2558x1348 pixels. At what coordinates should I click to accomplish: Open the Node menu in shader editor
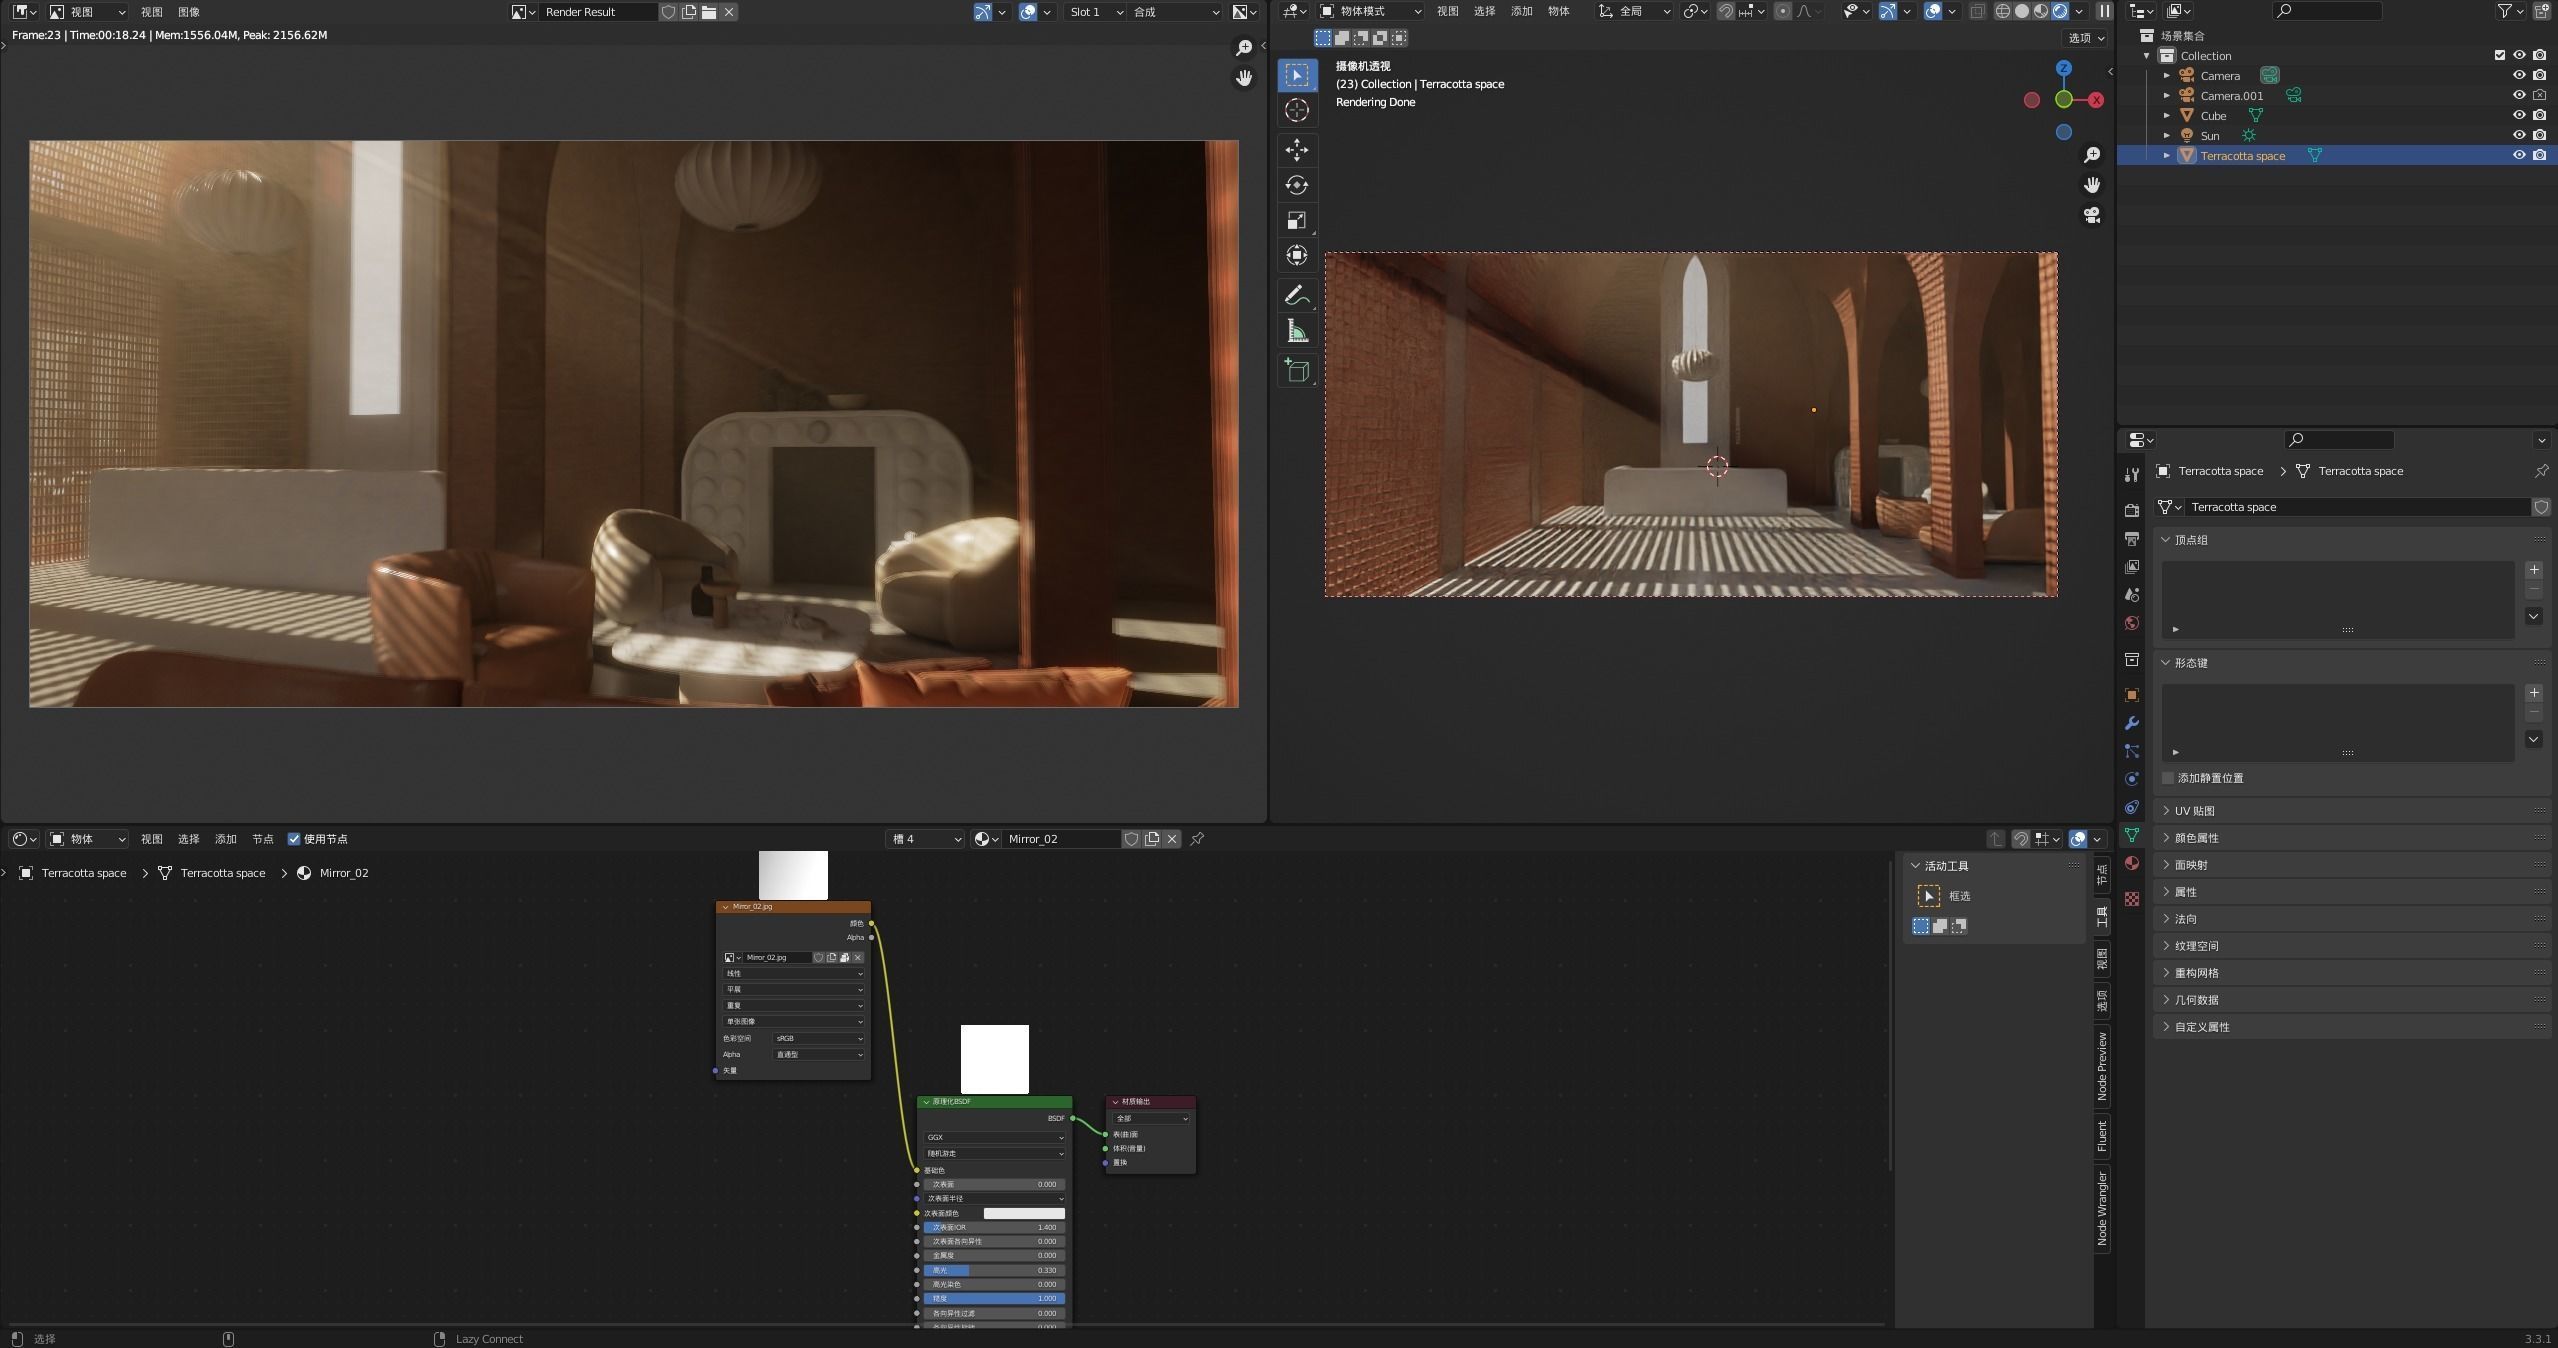coord(262,839)
